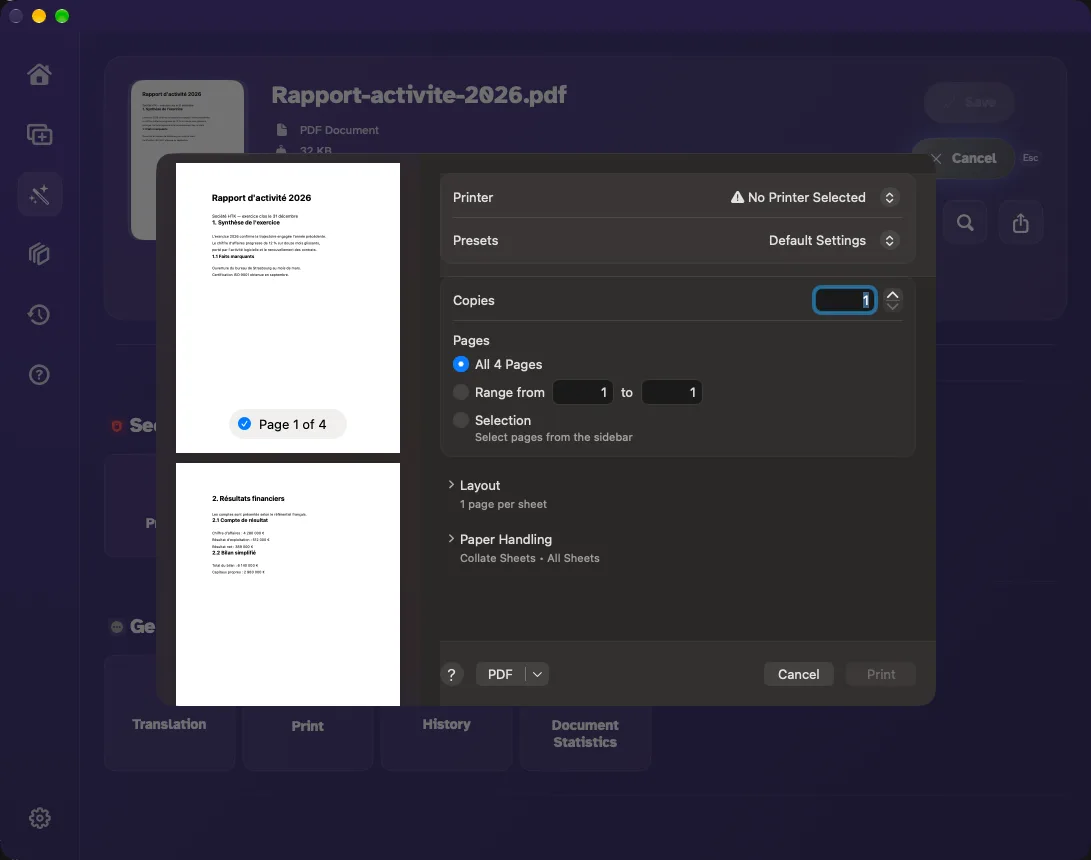This screenshot has height=860, width=1091.
Task: Open the history clock sidebar icon
Action: point(39,314)
